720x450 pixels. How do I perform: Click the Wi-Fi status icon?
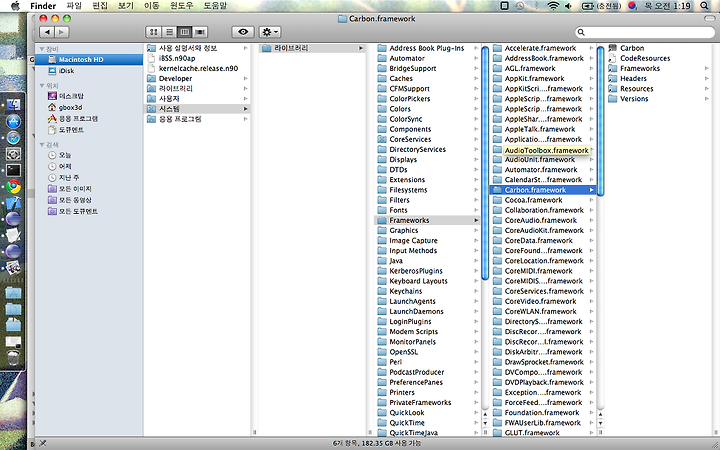553,6
